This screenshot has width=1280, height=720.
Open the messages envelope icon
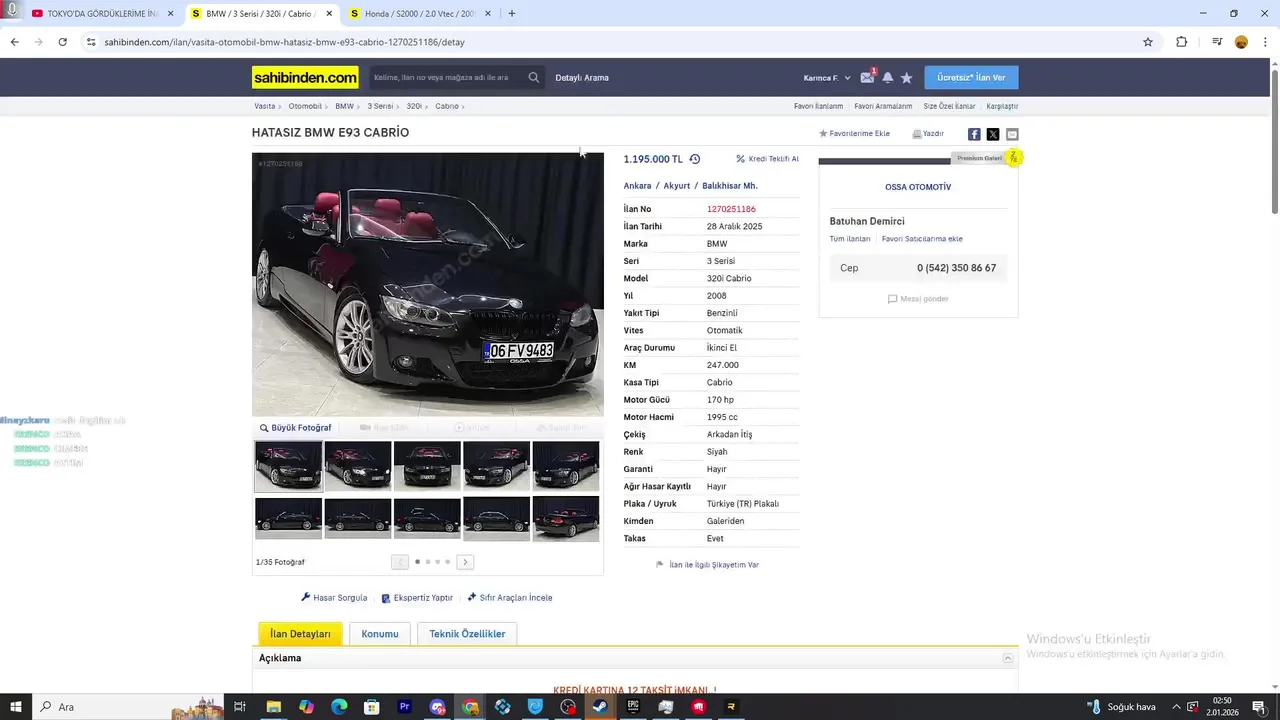(867, 77)
